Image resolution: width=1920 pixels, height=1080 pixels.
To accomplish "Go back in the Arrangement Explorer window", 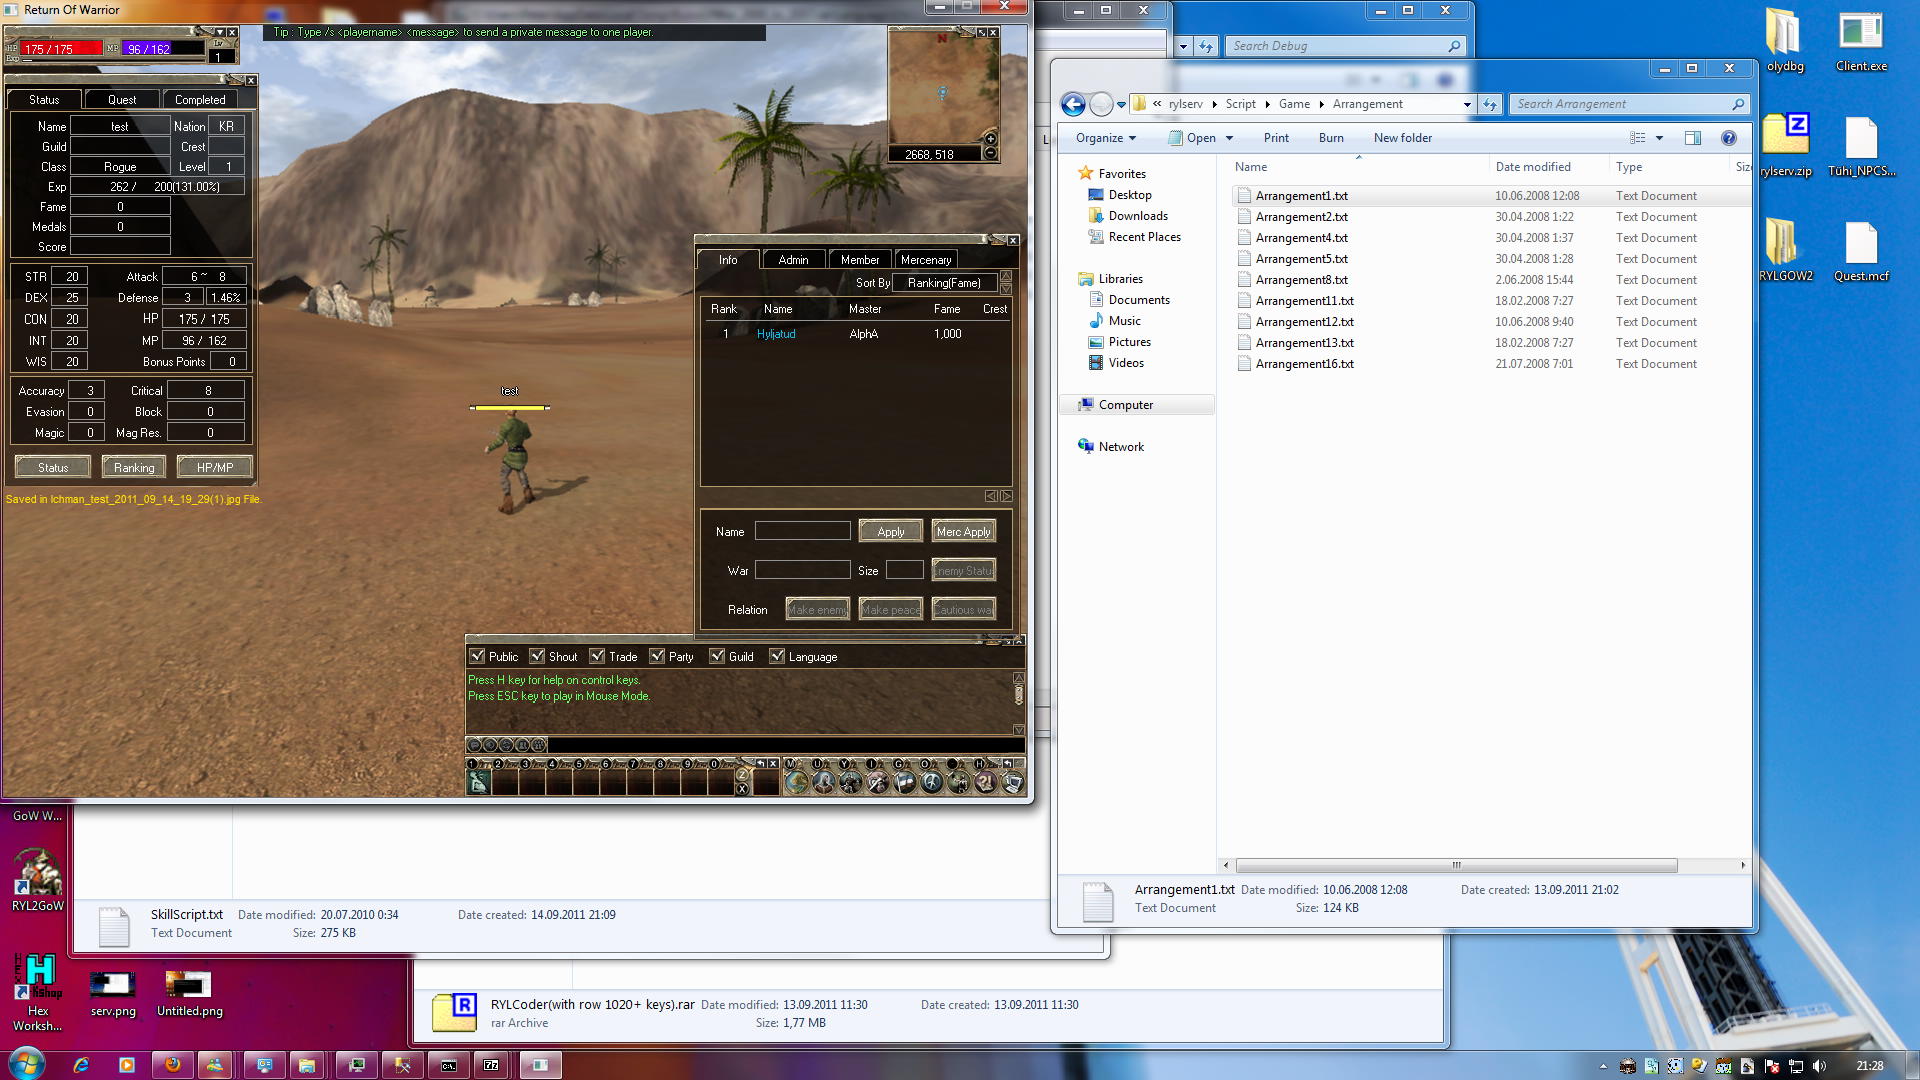I will [1073, 104].
